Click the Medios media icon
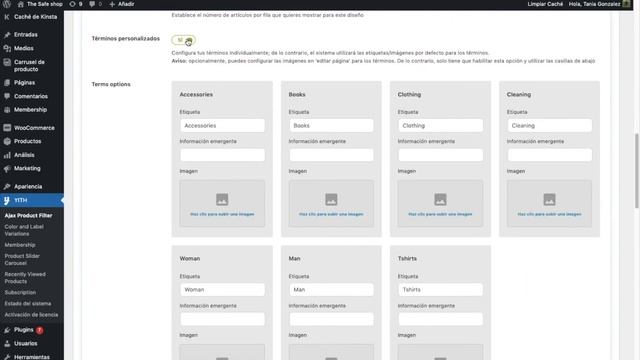The width and height of the screenshot is (640, 360). [x=7, y=48]
